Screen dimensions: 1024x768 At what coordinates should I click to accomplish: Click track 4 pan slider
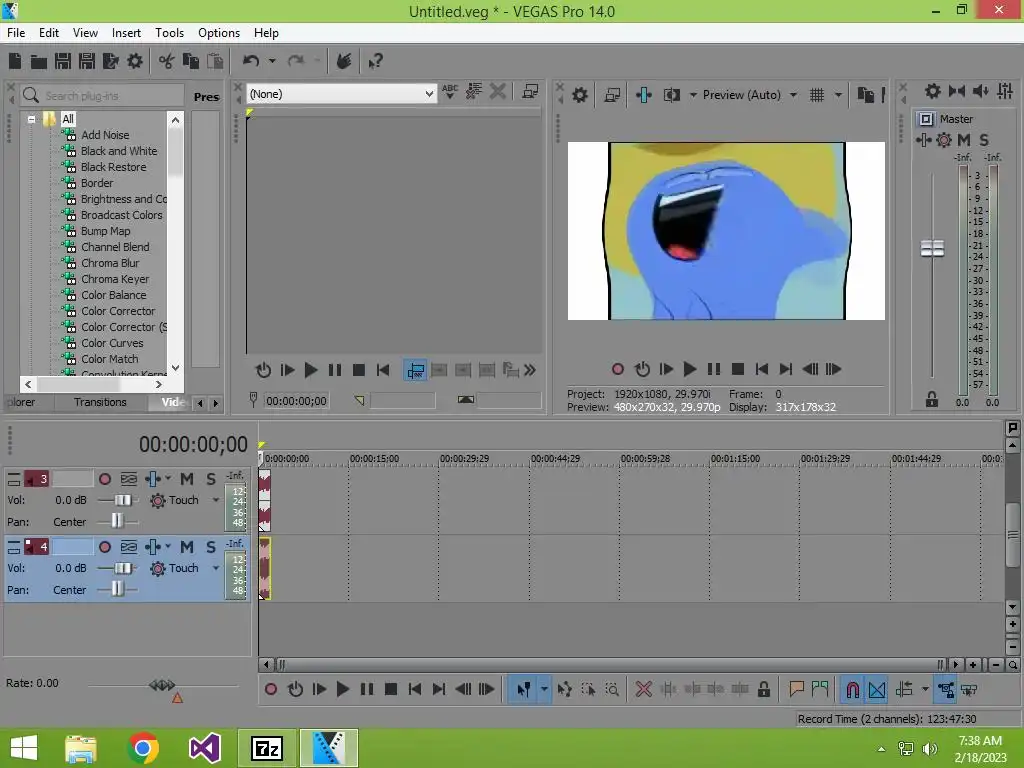[x=118, y=590]
